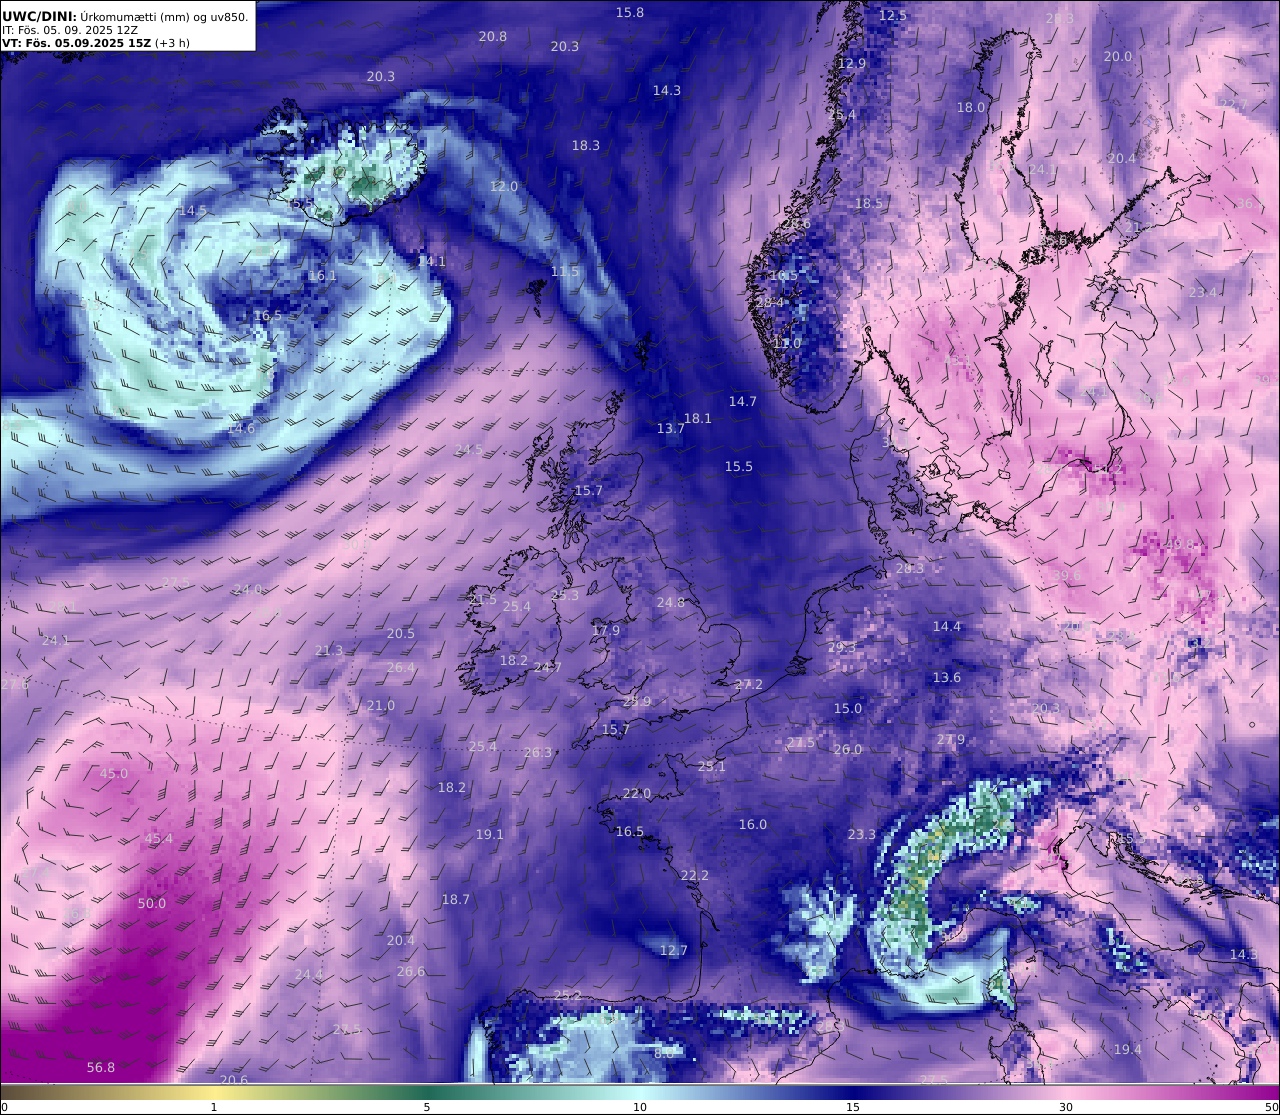Click the 45.0 value in the magenta plume
The image size is (1280, 1115).
tap(114, 774)
